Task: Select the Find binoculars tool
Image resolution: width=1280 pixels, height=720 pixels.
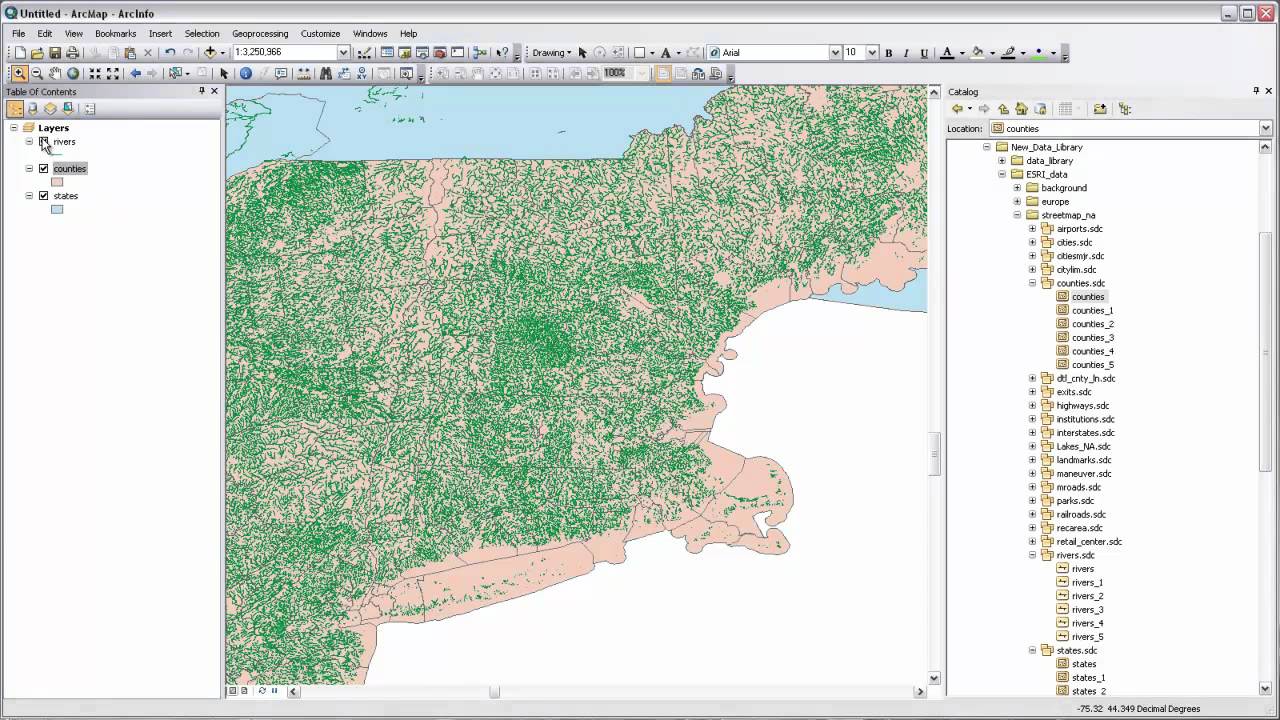Action: (326, 73)
